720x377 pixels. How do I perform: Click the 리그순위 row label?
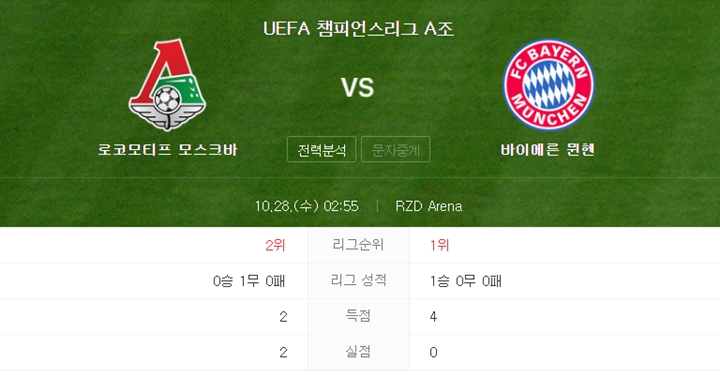358,245
